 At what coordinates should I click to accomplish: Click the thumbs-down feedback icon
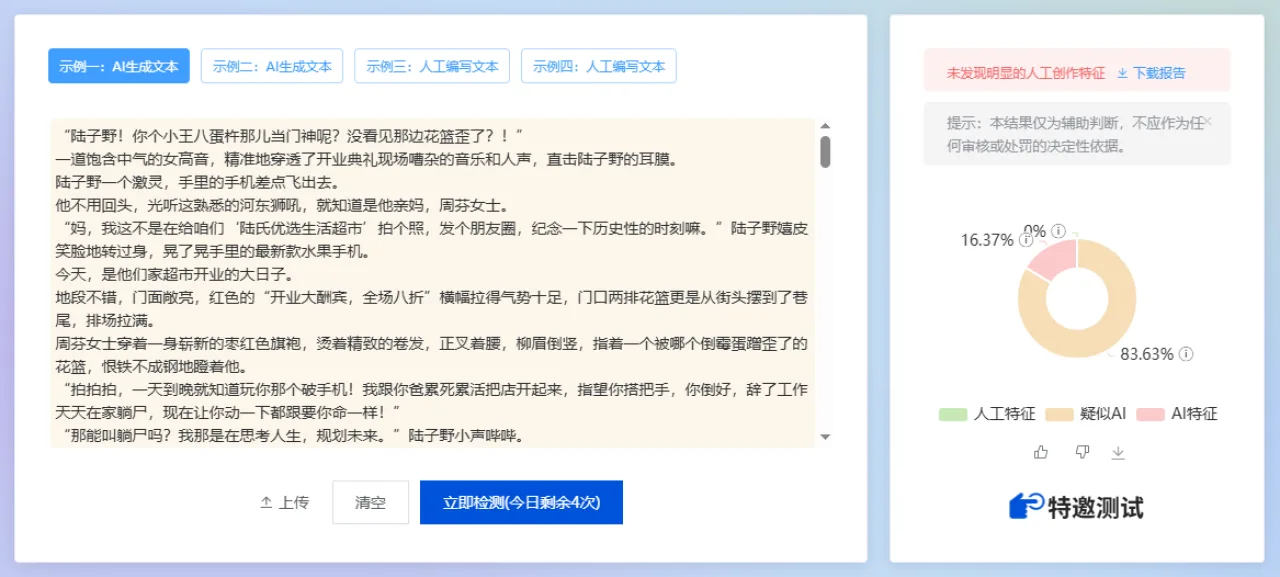(x=1081, y=452)
